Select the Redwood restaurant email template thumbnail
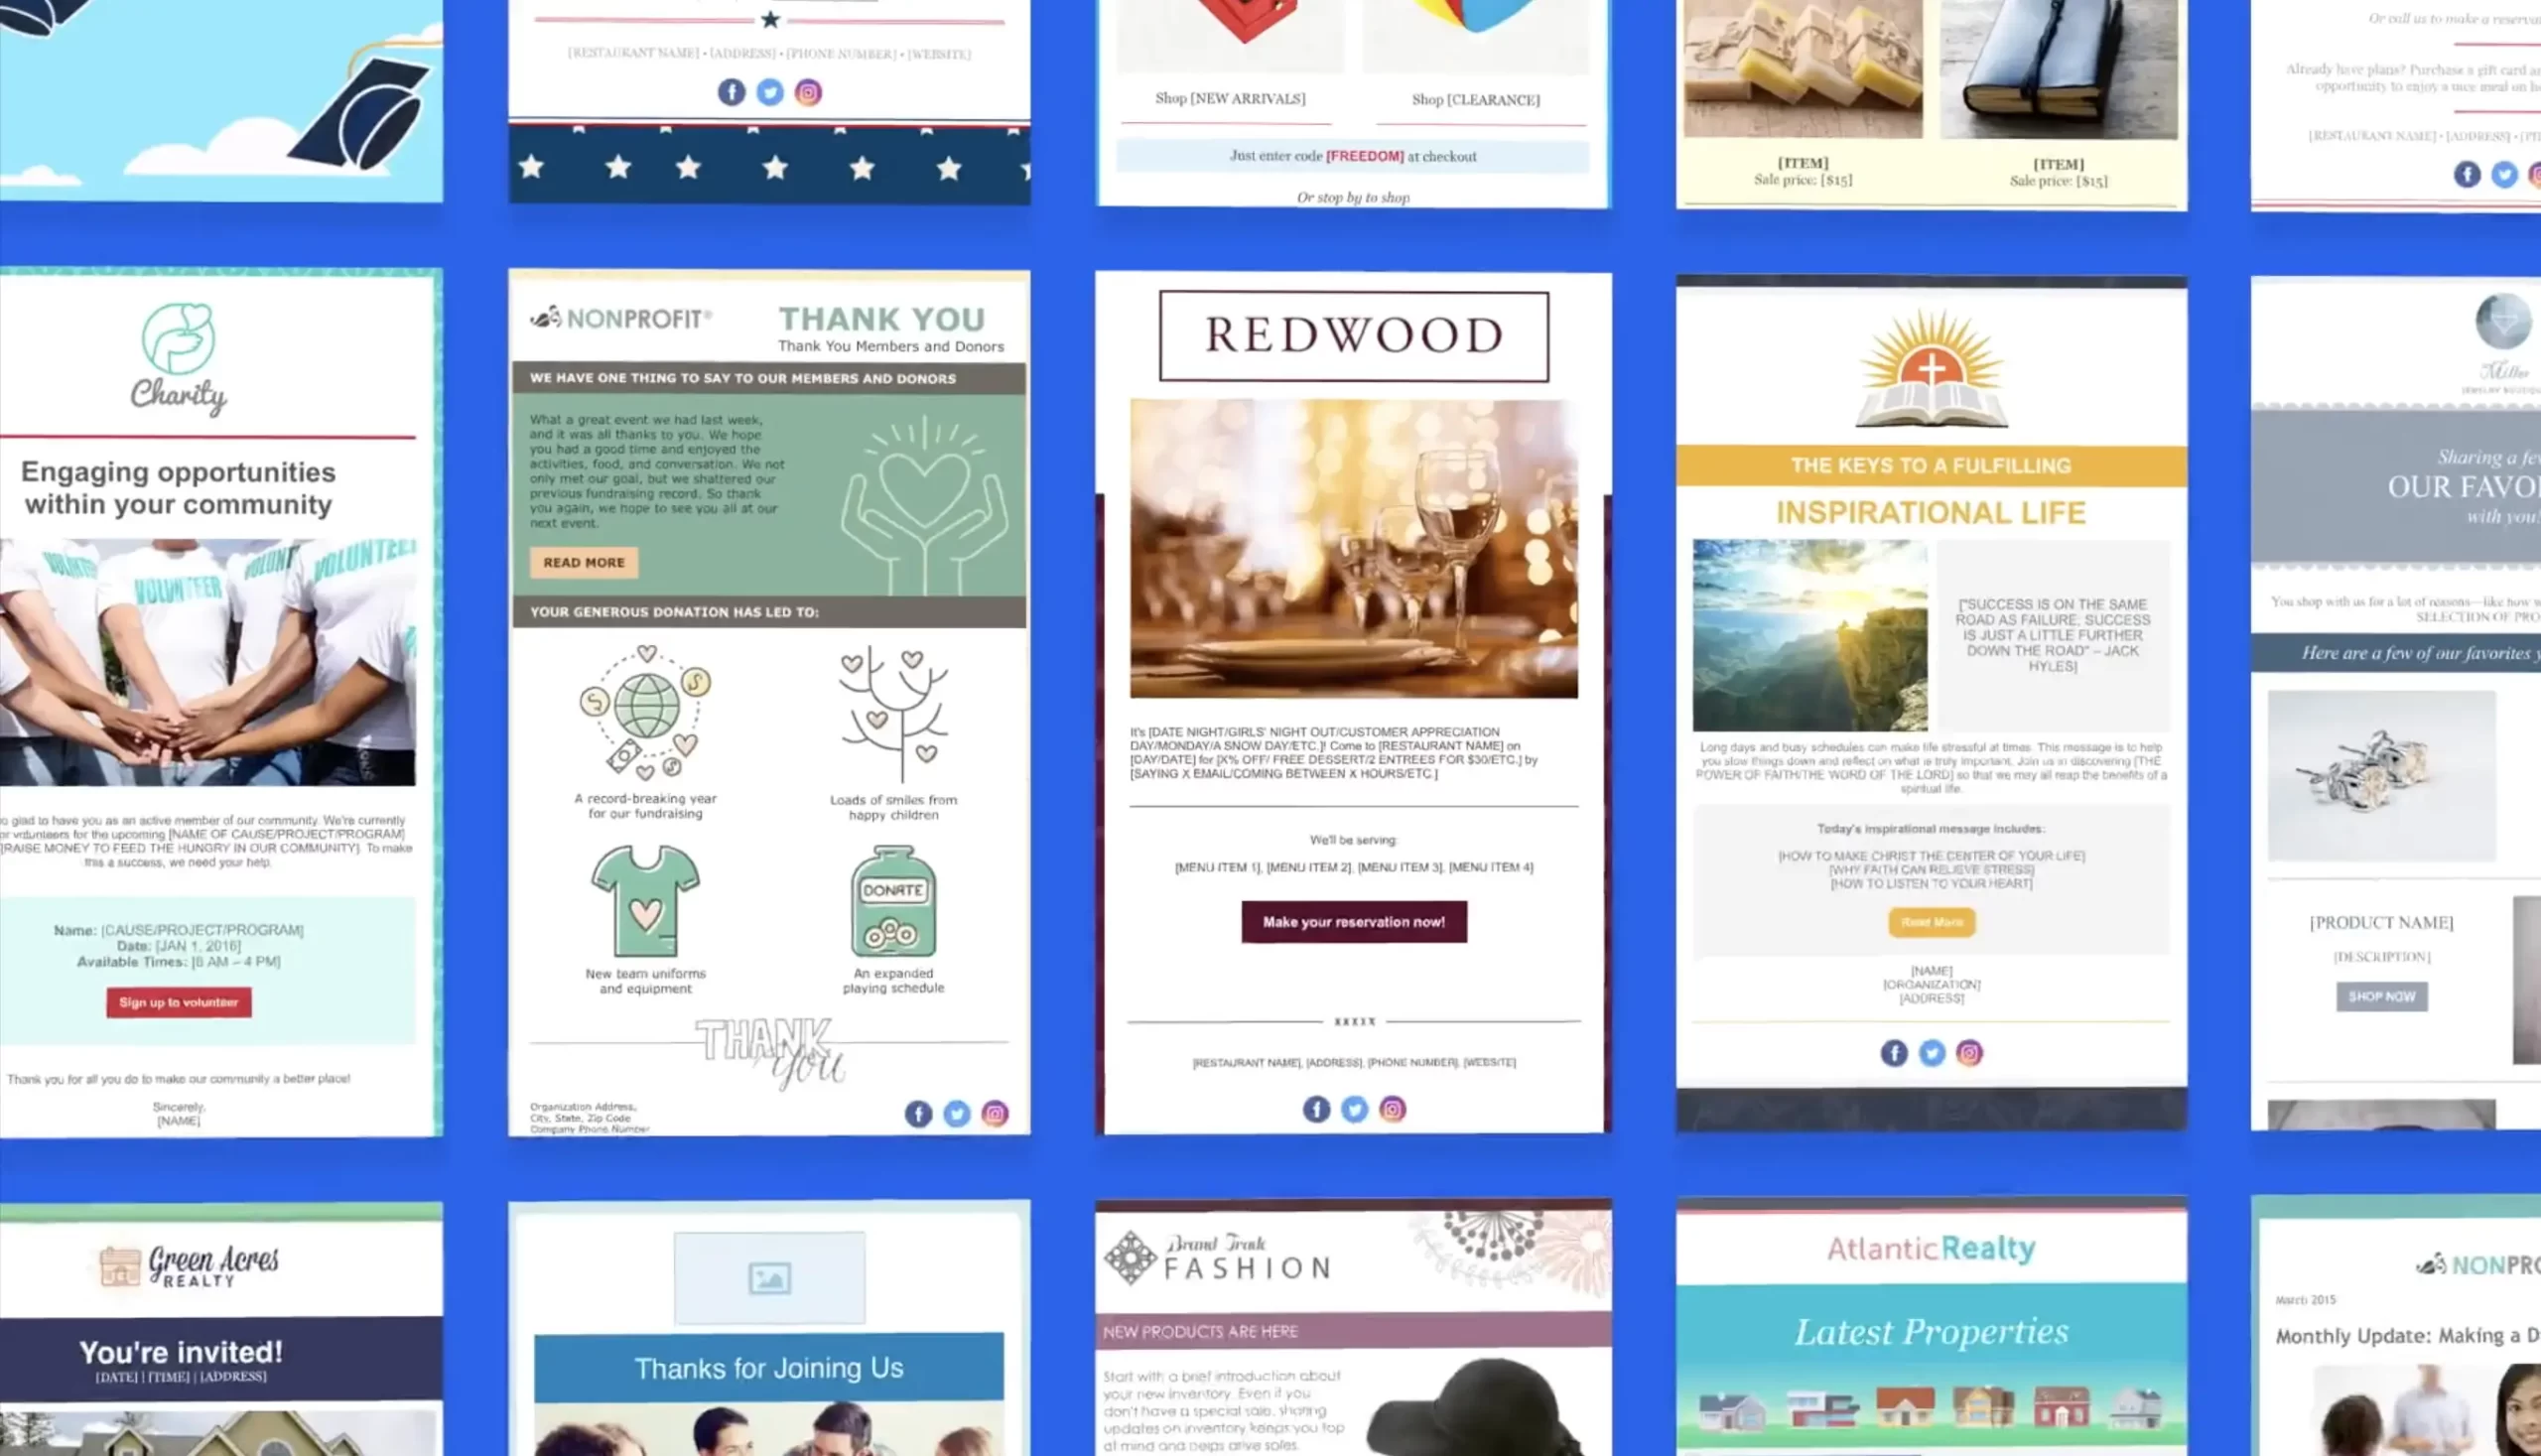 pyautogui.click(x=1351, y=699)
